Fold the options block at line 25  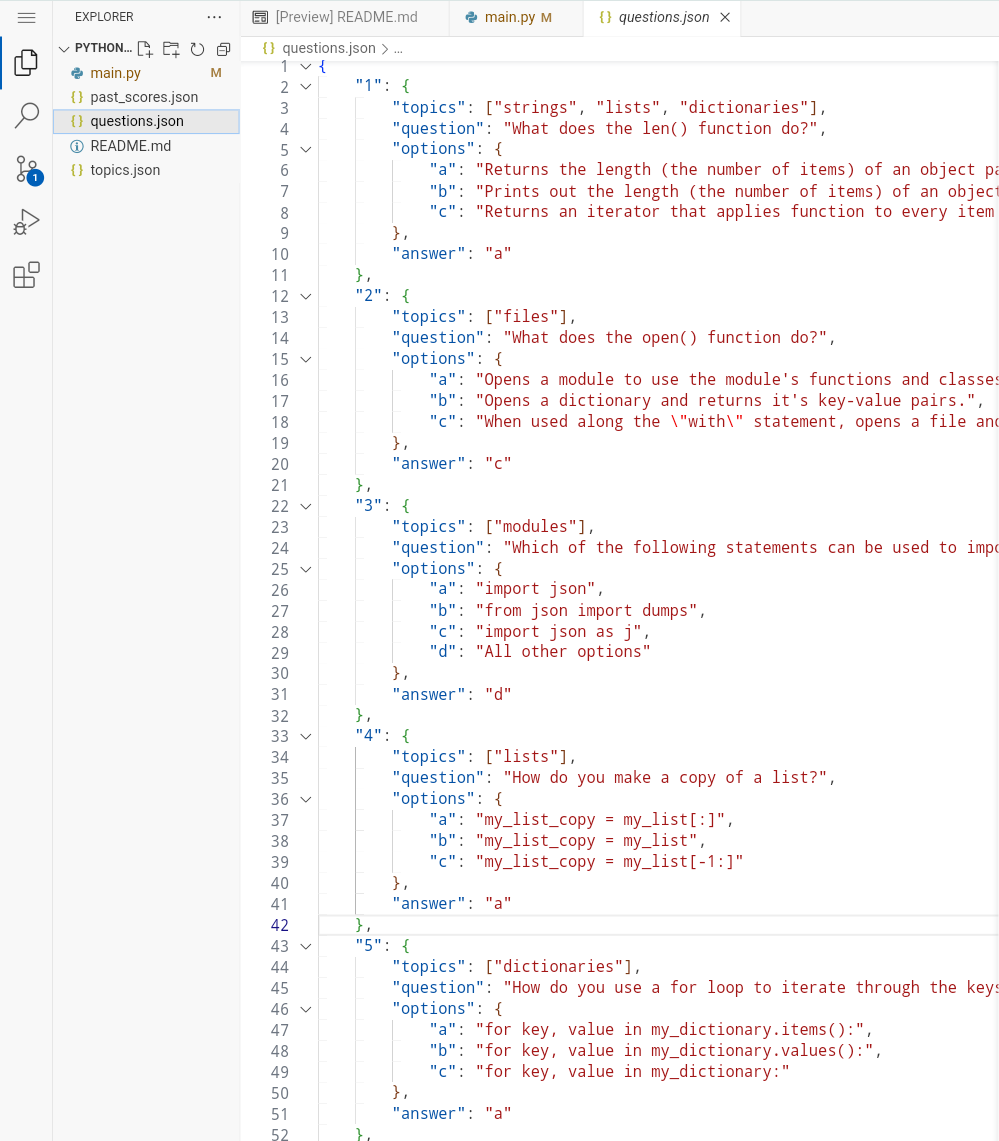coord(306,569)
